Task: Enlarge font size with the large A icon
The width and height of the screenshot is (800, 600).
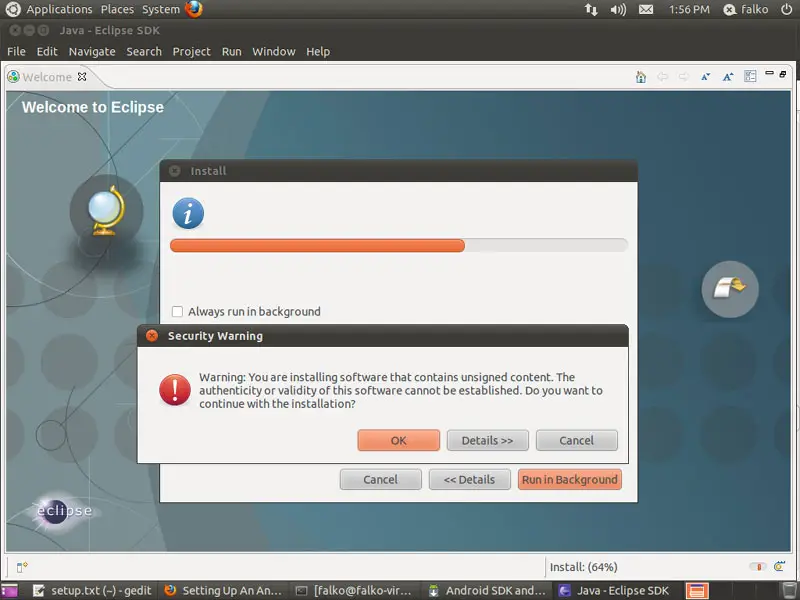Action: pyautogui.click(x=728, y=77)
